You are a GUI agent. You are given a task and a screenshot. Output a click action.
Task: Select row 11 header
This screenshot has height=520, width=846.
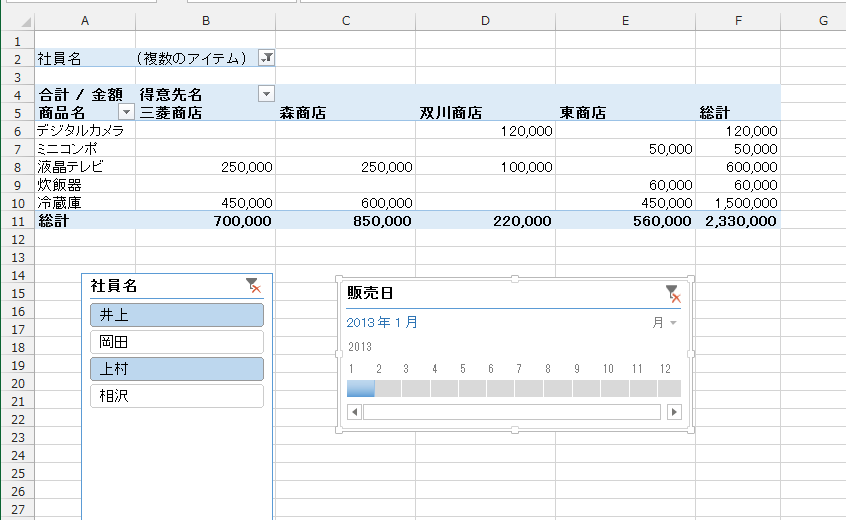pos(17,221)
